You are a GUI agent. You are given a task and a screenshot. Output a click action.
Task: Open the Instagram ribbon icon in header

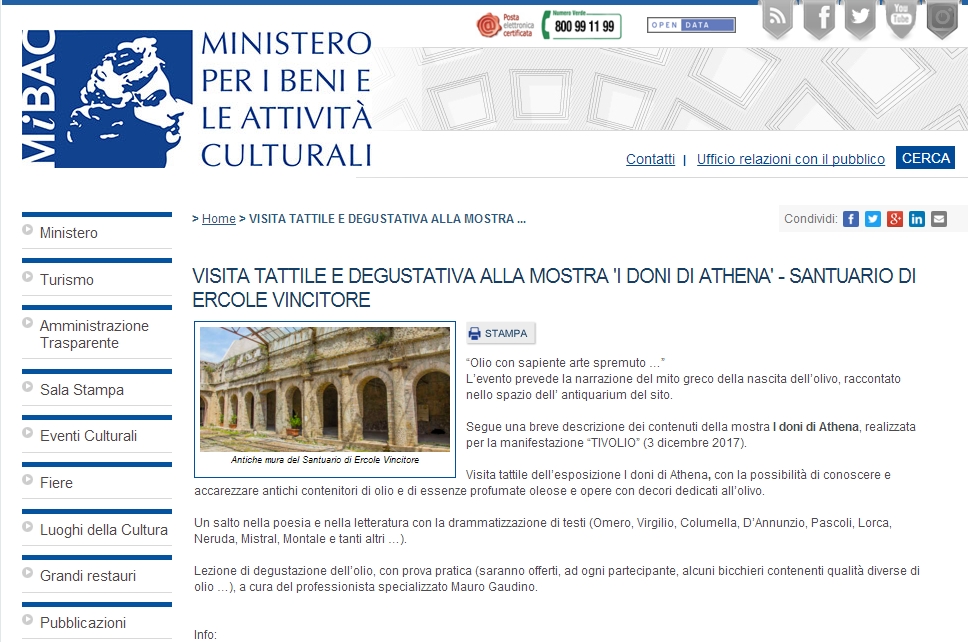pos(941,19)
